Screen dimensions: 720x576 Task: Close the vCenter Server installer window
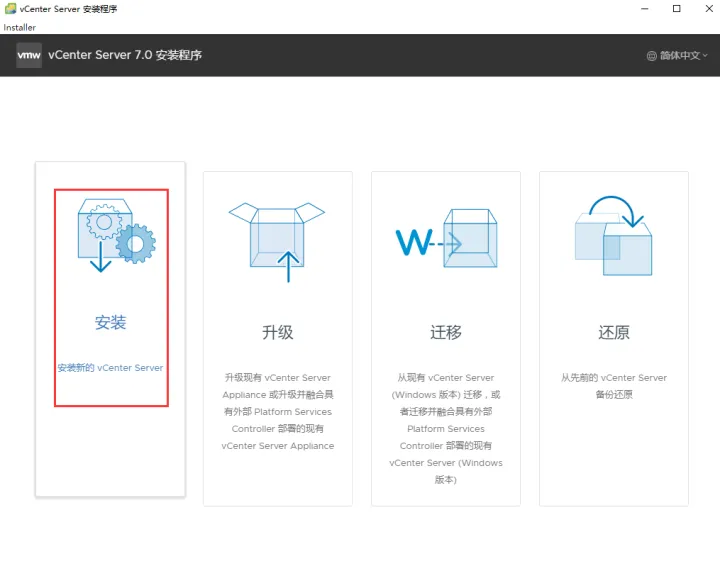click(x=709, y=9)
